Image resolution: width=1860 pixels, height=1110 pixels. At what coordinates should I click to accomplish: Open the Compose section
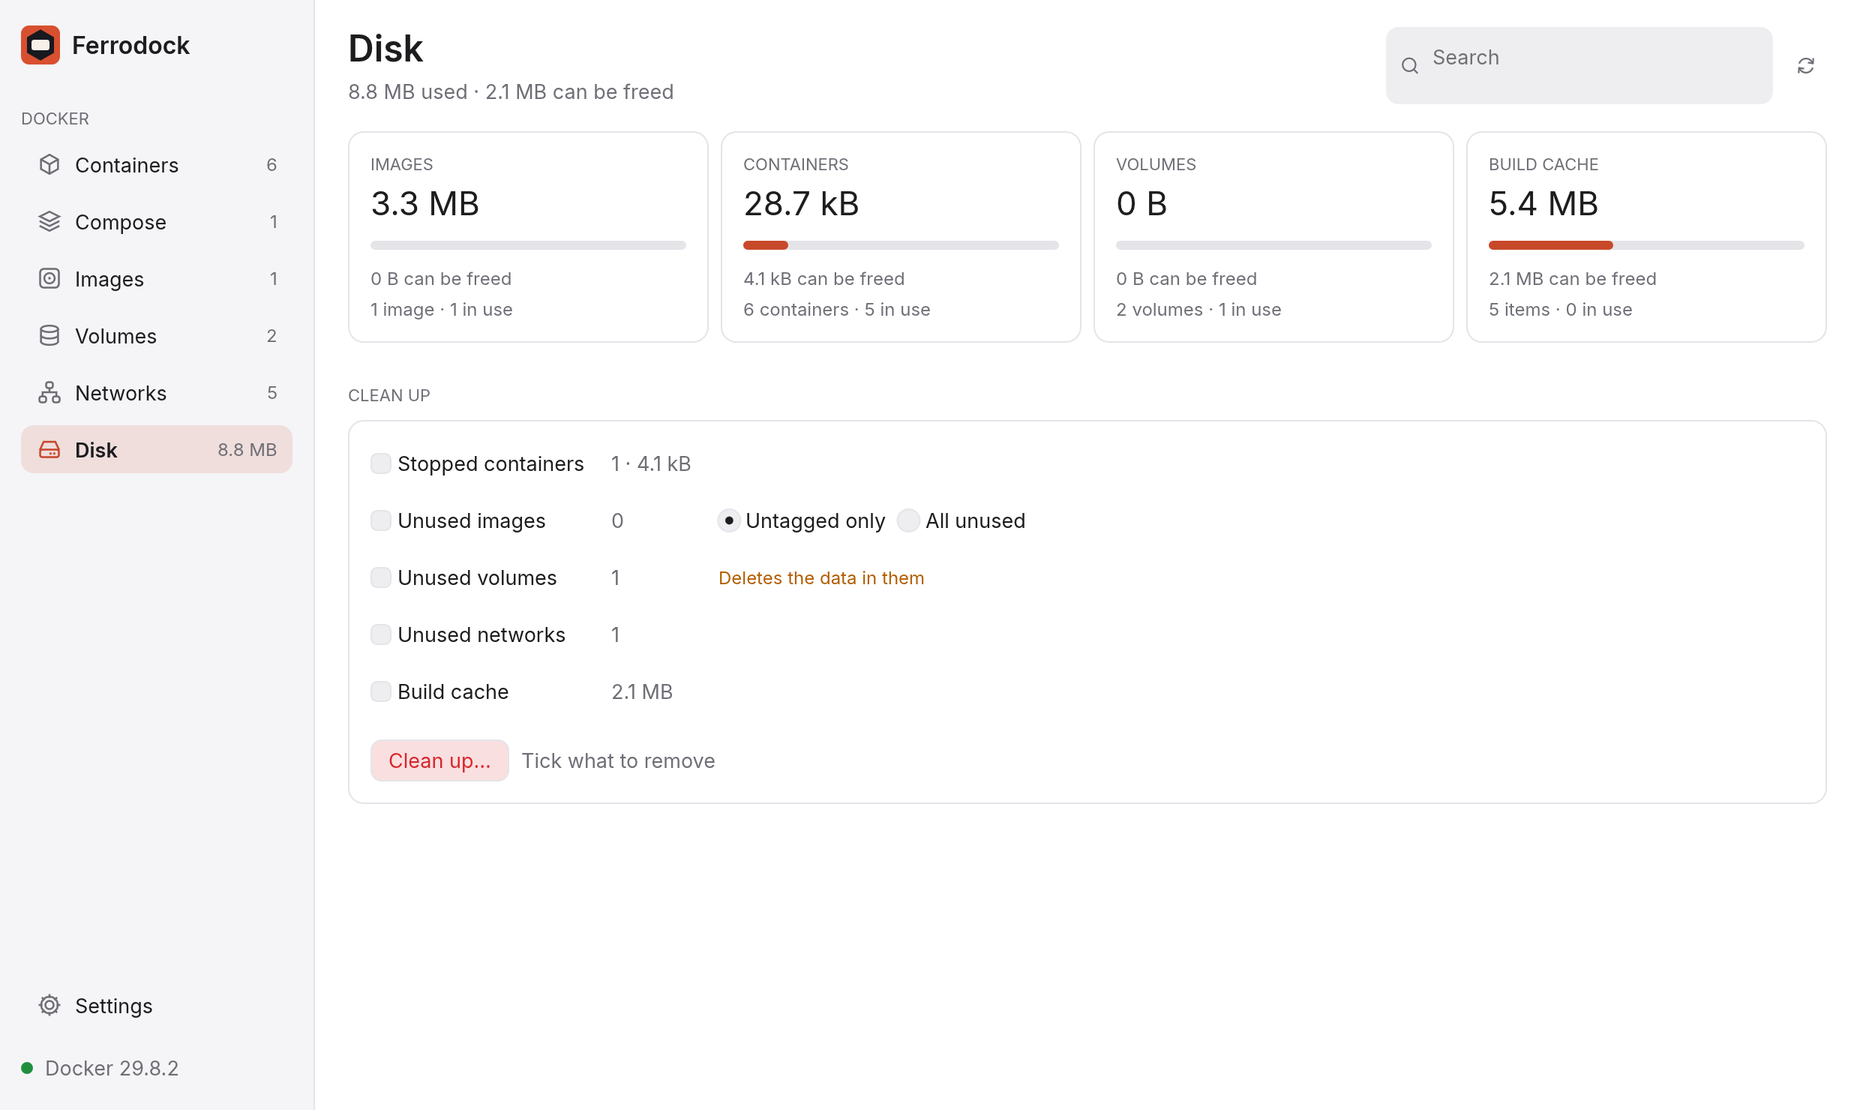tap(156, 222)
